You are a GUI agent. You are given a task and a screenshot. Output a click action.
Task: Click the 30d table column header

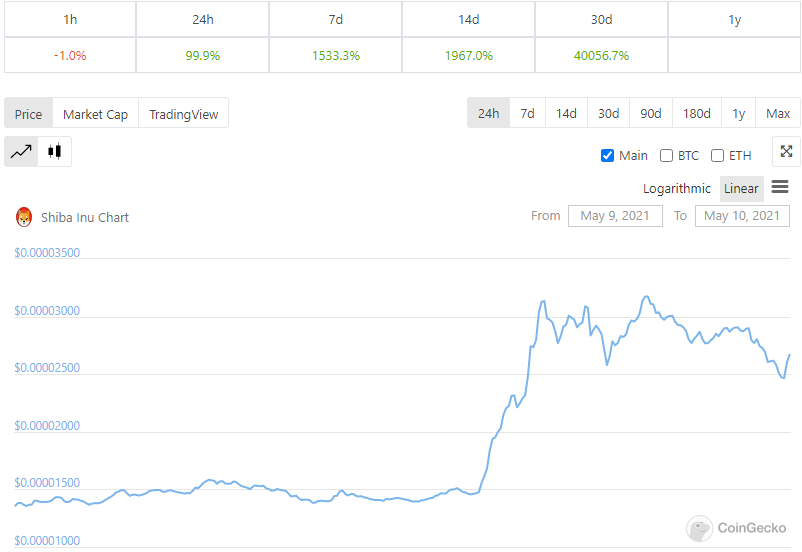coord(602,19)
